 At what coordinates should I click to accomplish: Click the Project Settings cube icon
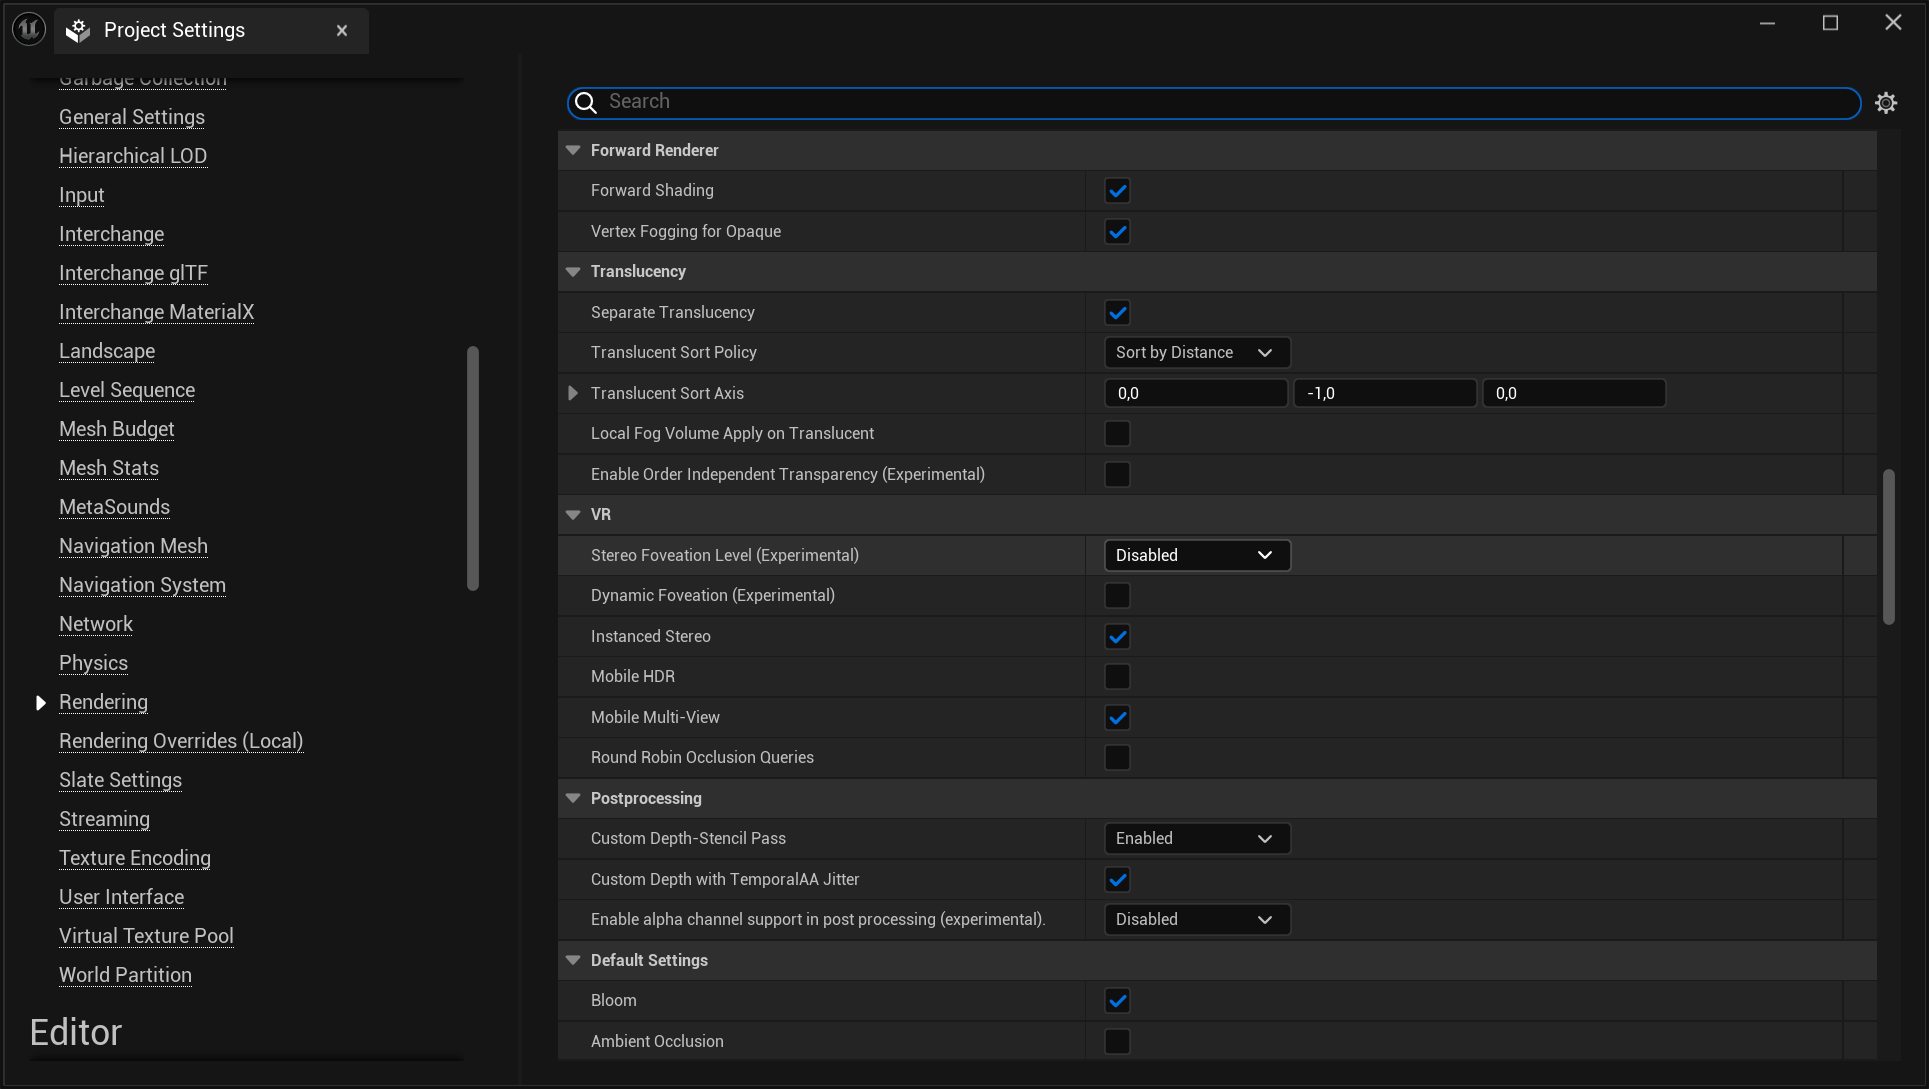click(x=76, y=30)
